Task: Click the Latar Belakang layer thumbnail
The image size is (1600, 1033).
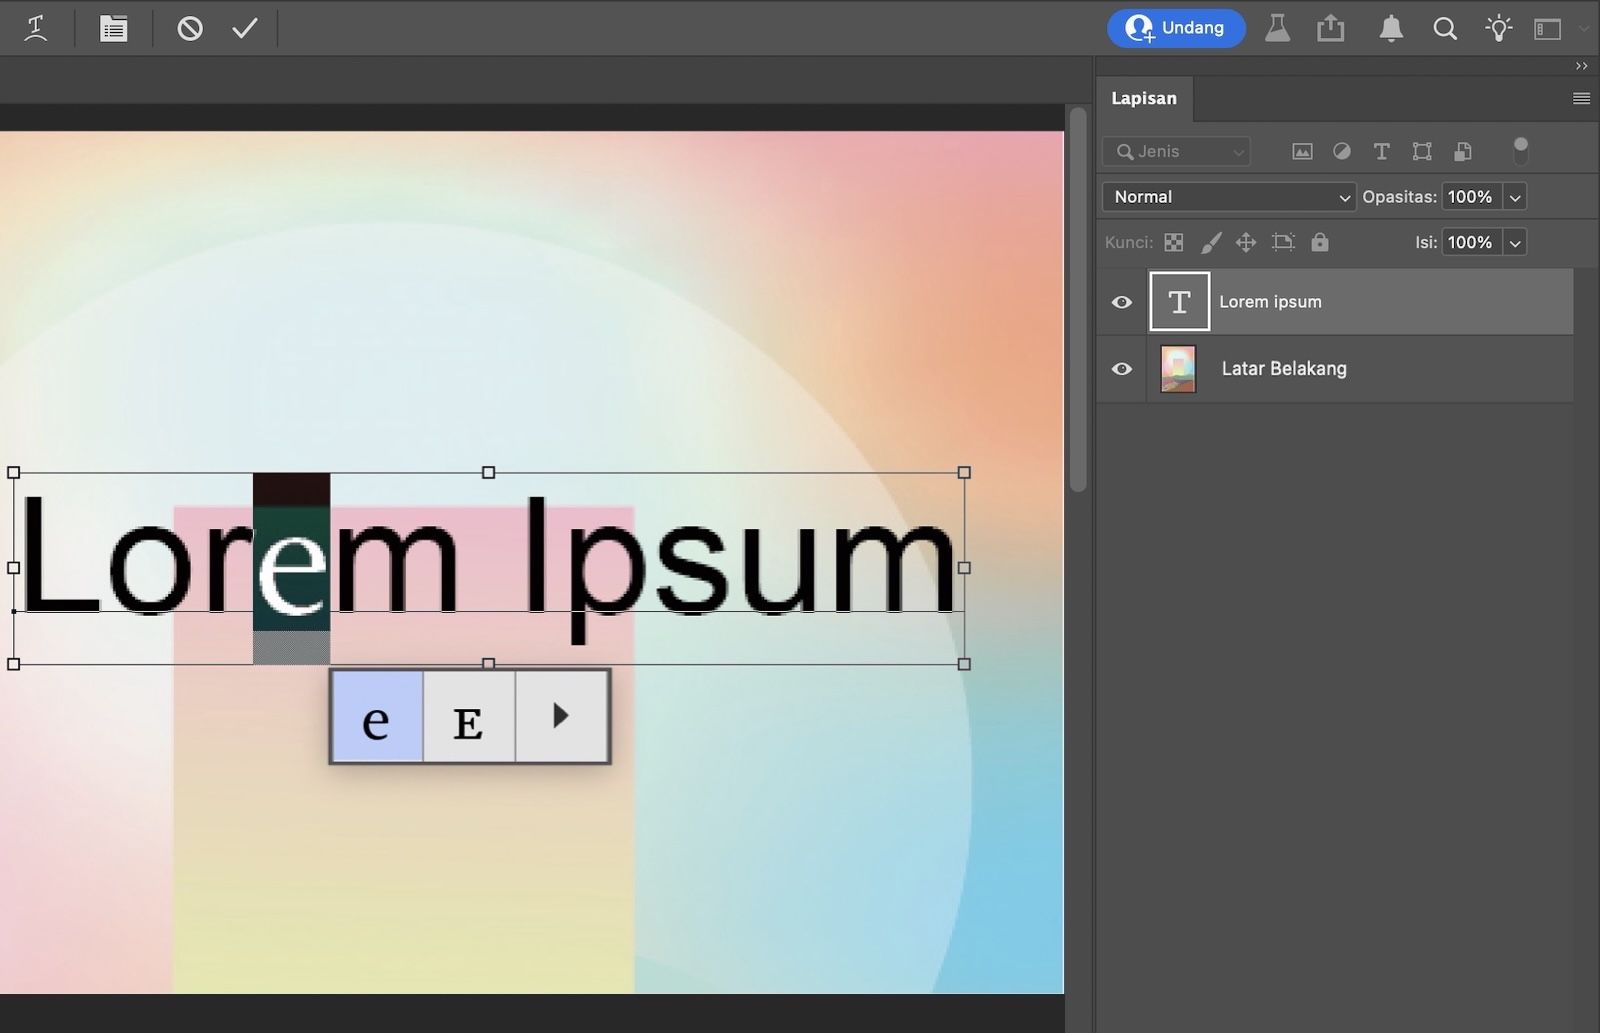Action: (1178, 369)
